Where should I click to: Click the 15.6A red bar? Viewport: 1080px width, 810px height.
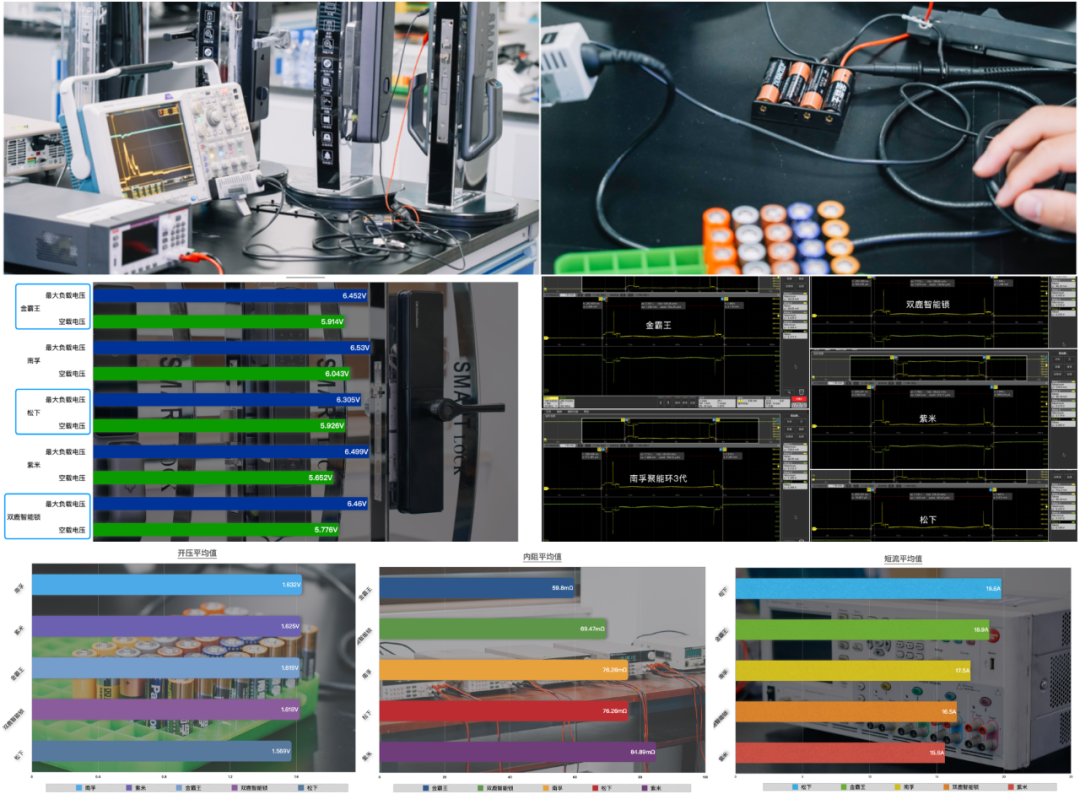click(x=840, y=753)
